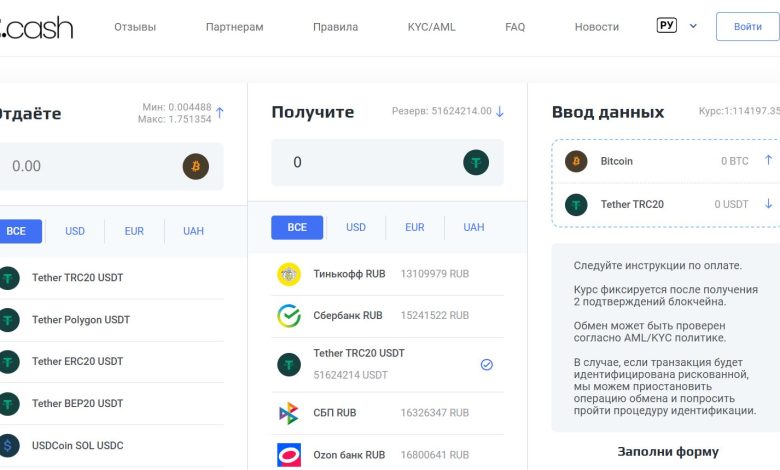Select the EUR currency tab under Получите

(415, 228)
